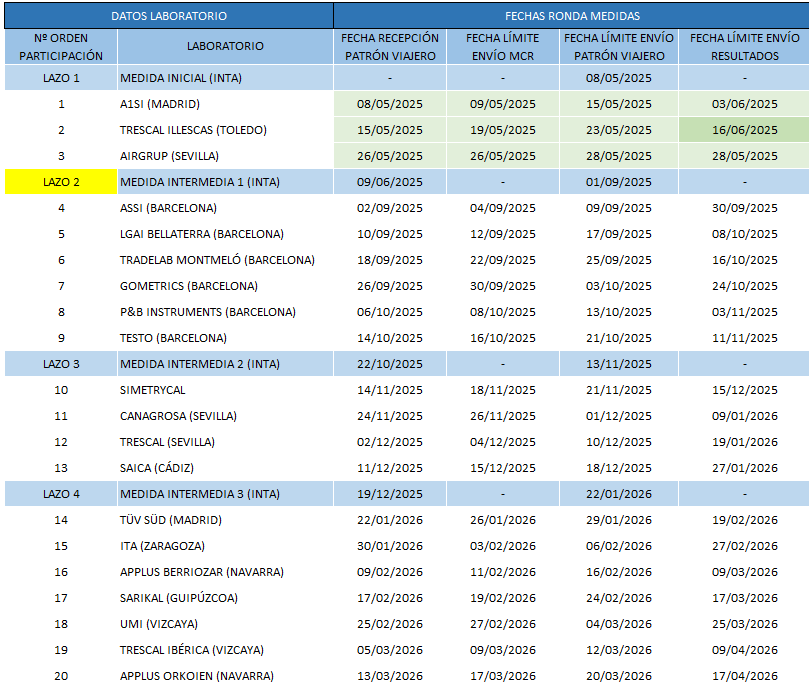Click MEDIDA INTERMEDIA 2 (INTA) cell
Screen dimensions: 809x689
click(225, 364)
